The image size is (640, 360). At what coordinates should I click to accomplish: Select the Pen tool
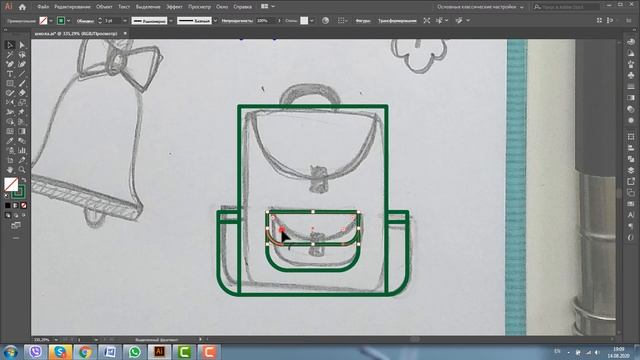point(10,64)
